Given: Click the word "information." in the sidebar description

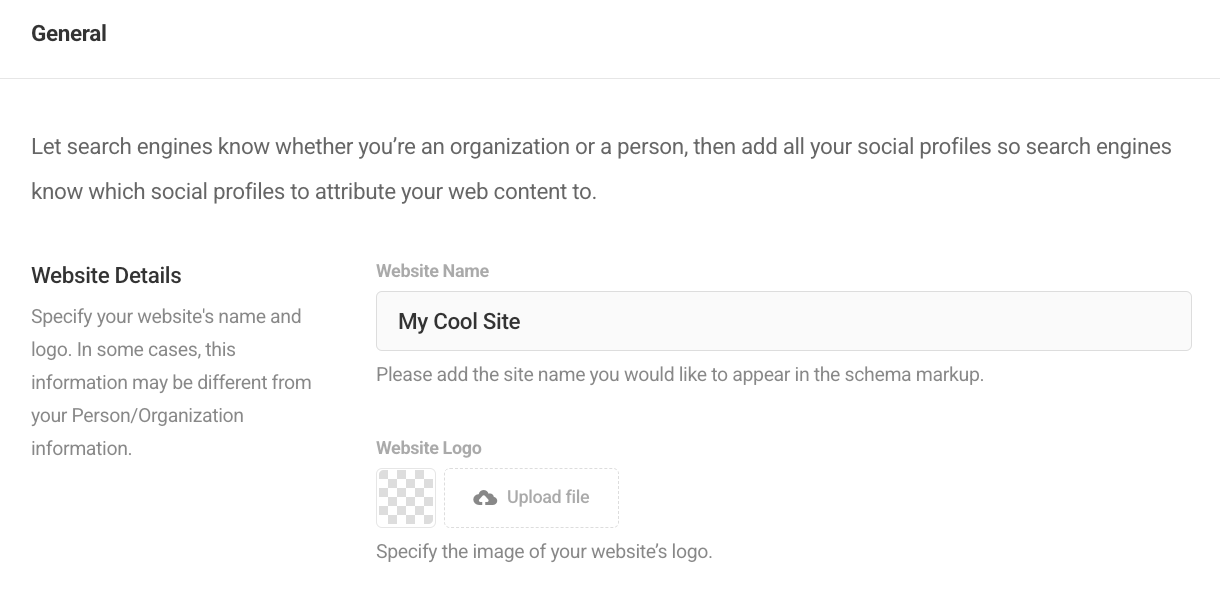Looking at the screenshot, I should [x=81, y=449].
